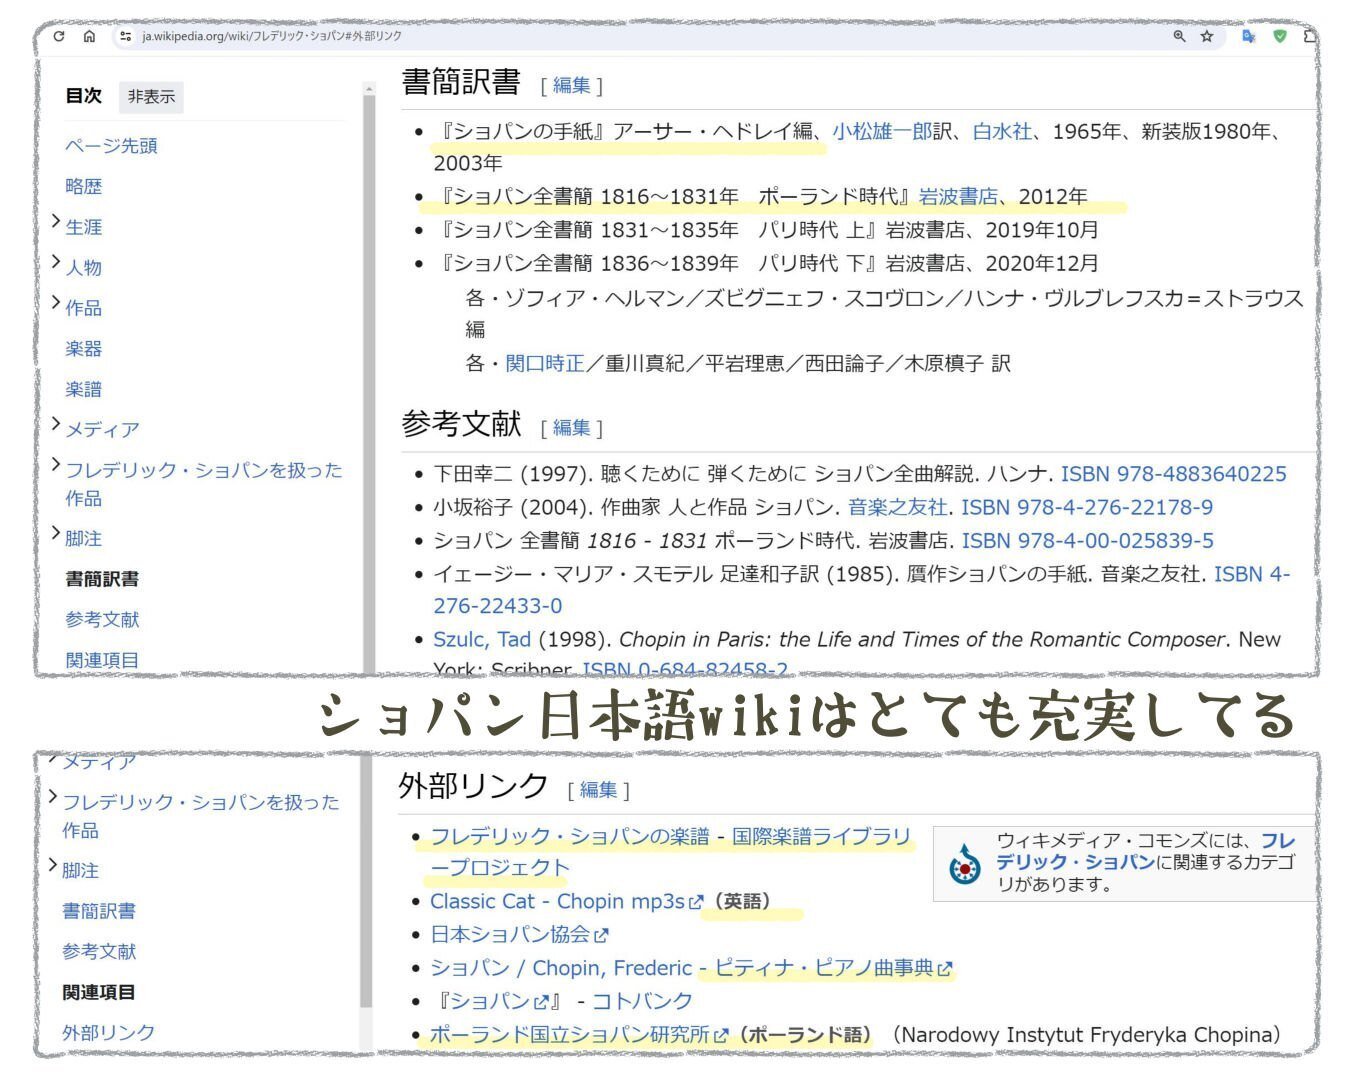Go to 参考文献 entry in lower sidebar

[99, 952]
